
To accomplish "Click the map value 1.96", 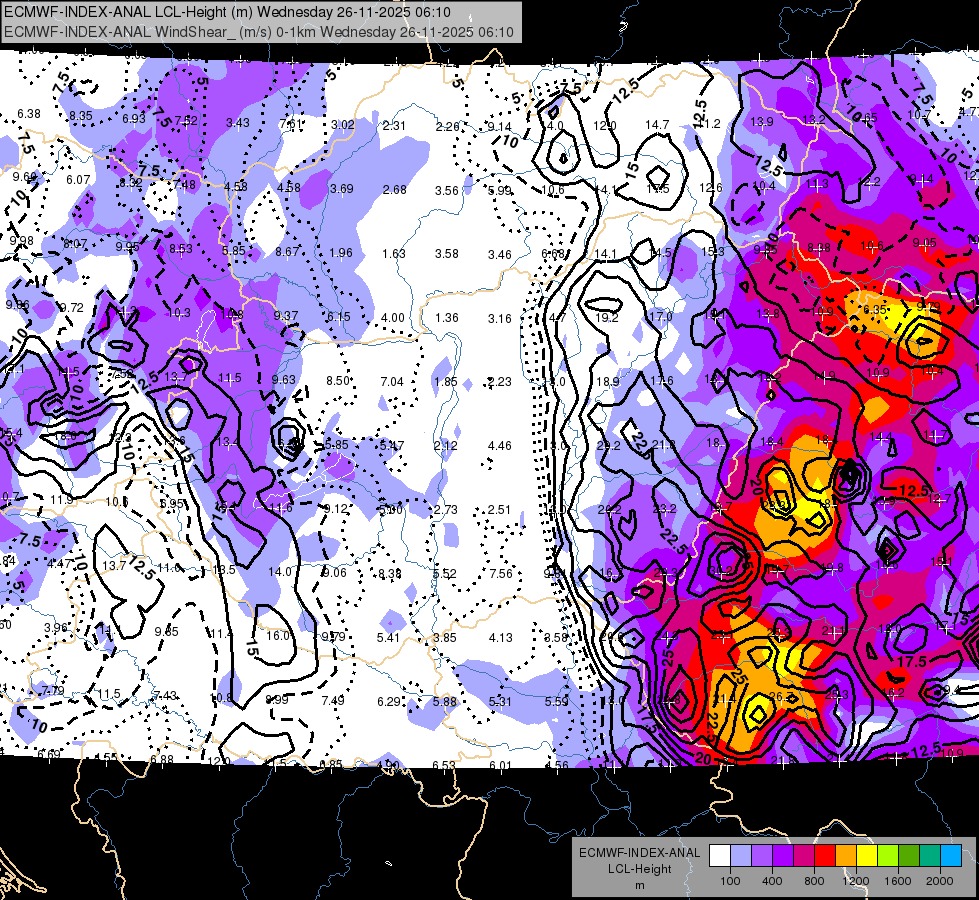I will pyautogui.click(x=341, y=253).
